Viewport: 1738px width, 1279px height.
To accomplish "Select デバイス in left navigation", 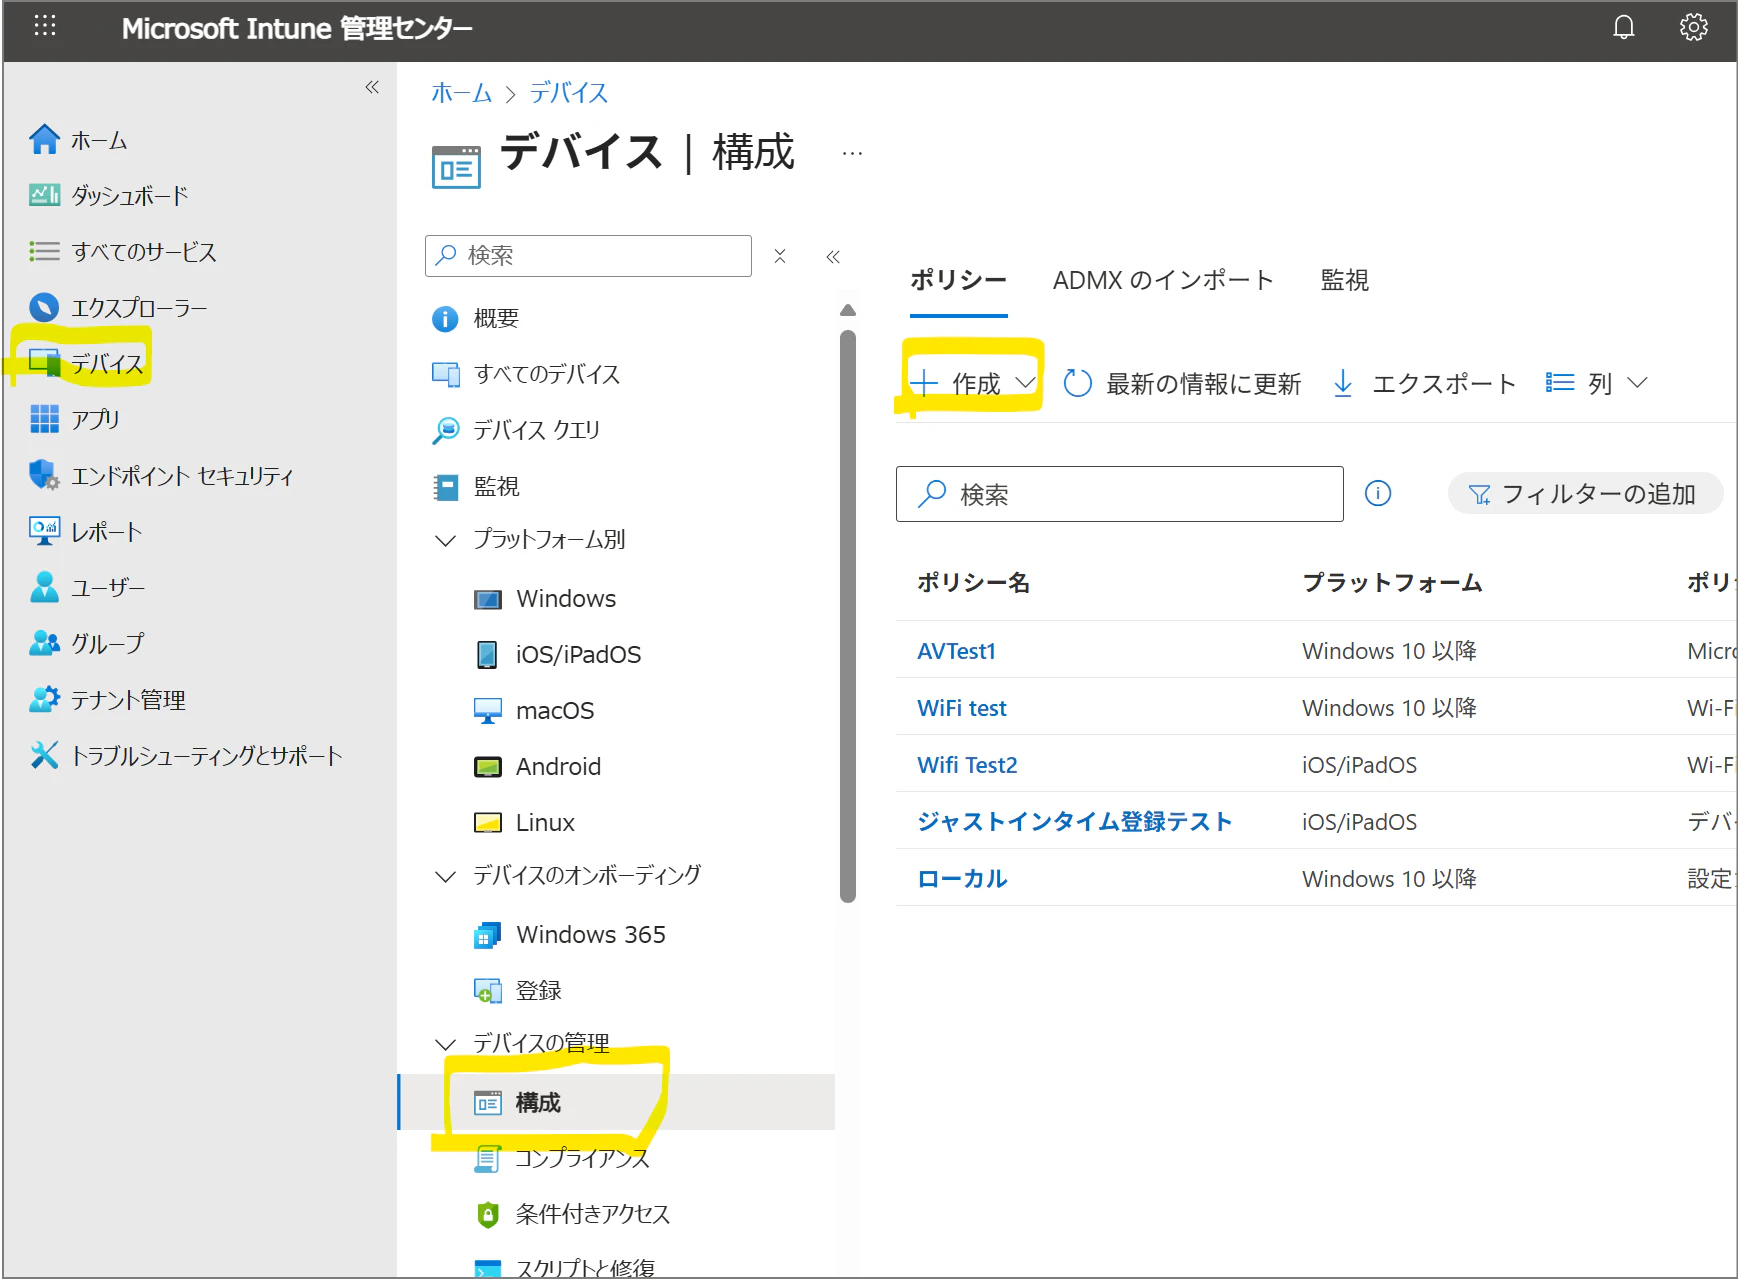I will coord(87,363).
